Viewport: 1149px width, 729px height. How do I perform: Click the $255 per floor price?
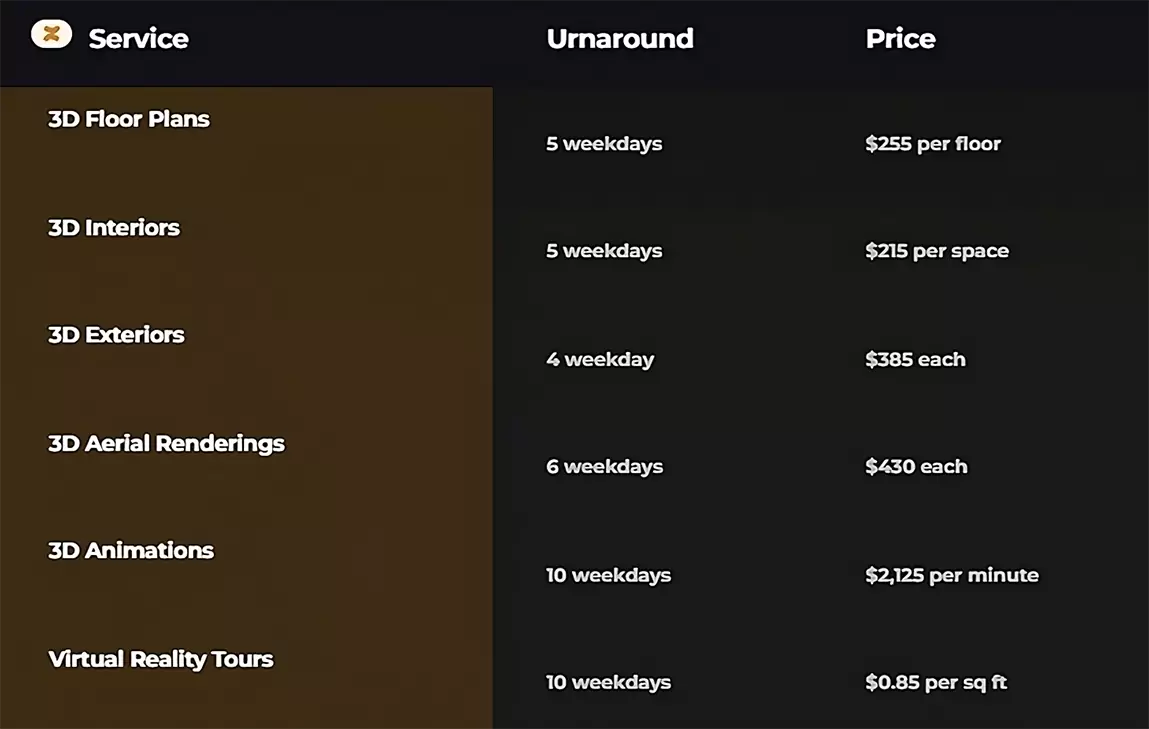click(933, 144)
